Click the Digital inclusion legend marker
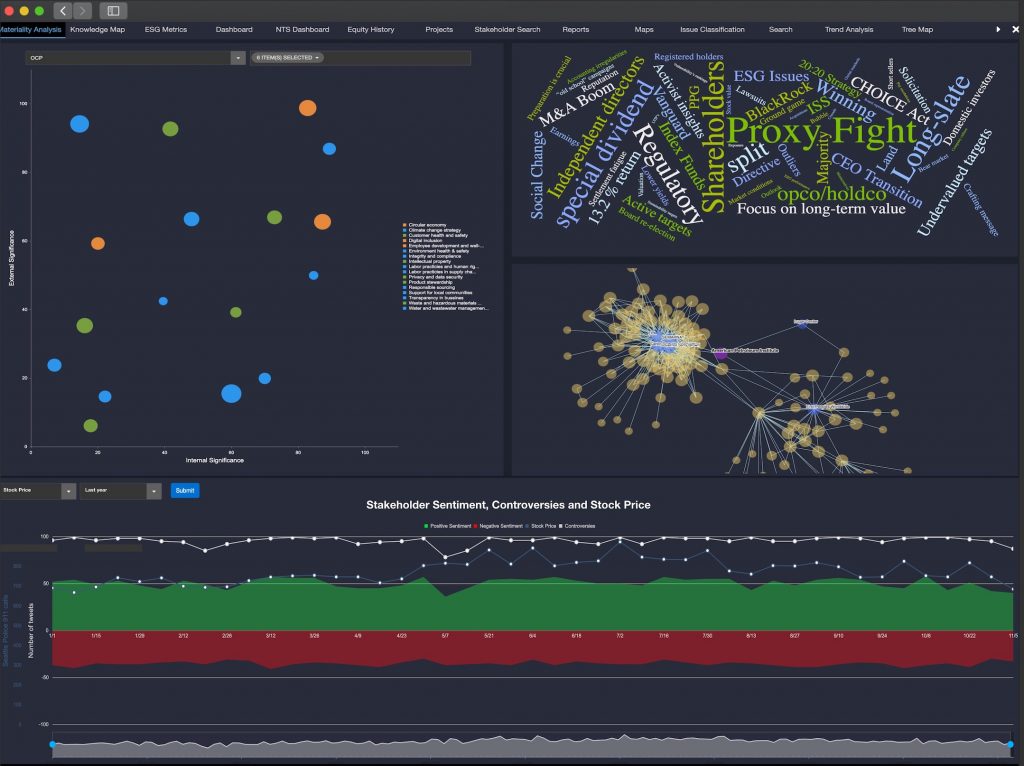Screen dimensions: 1024x766 [404, 240]
